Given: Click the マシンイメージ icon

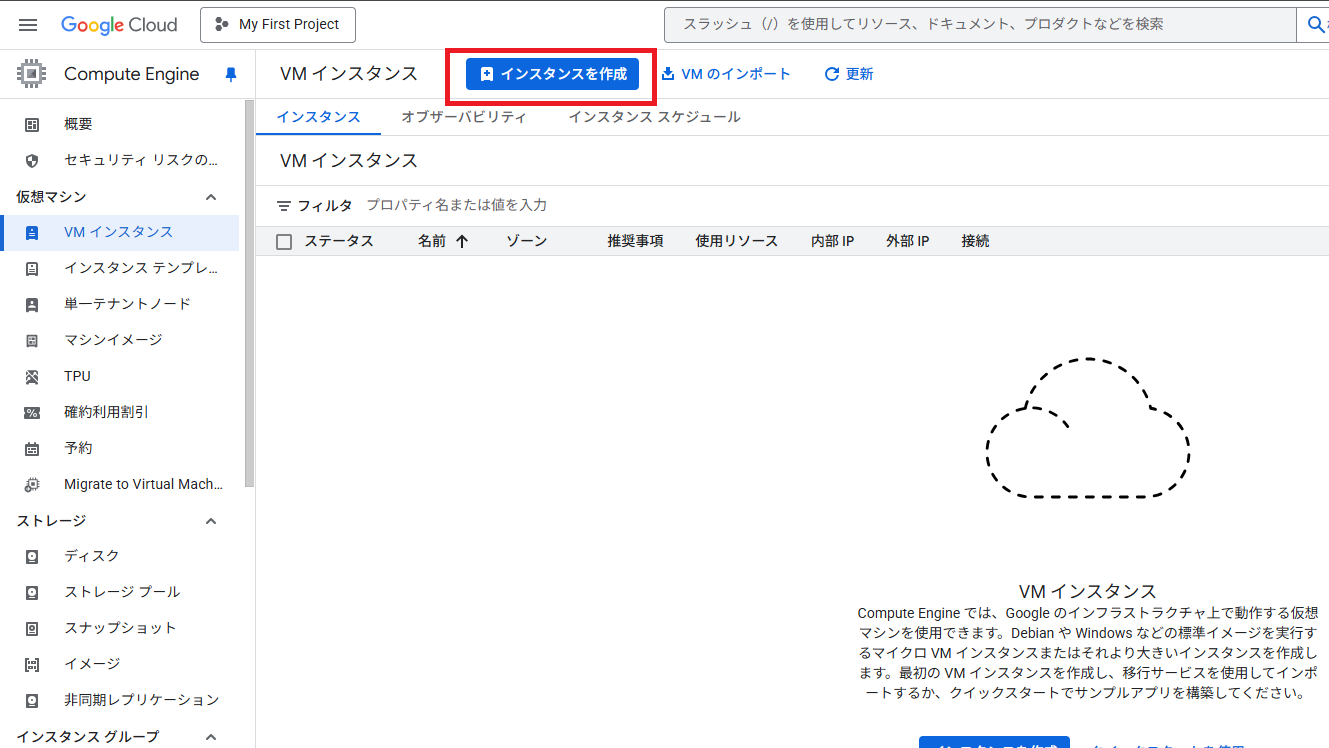Looking at the screenshot, I should 32,341.
